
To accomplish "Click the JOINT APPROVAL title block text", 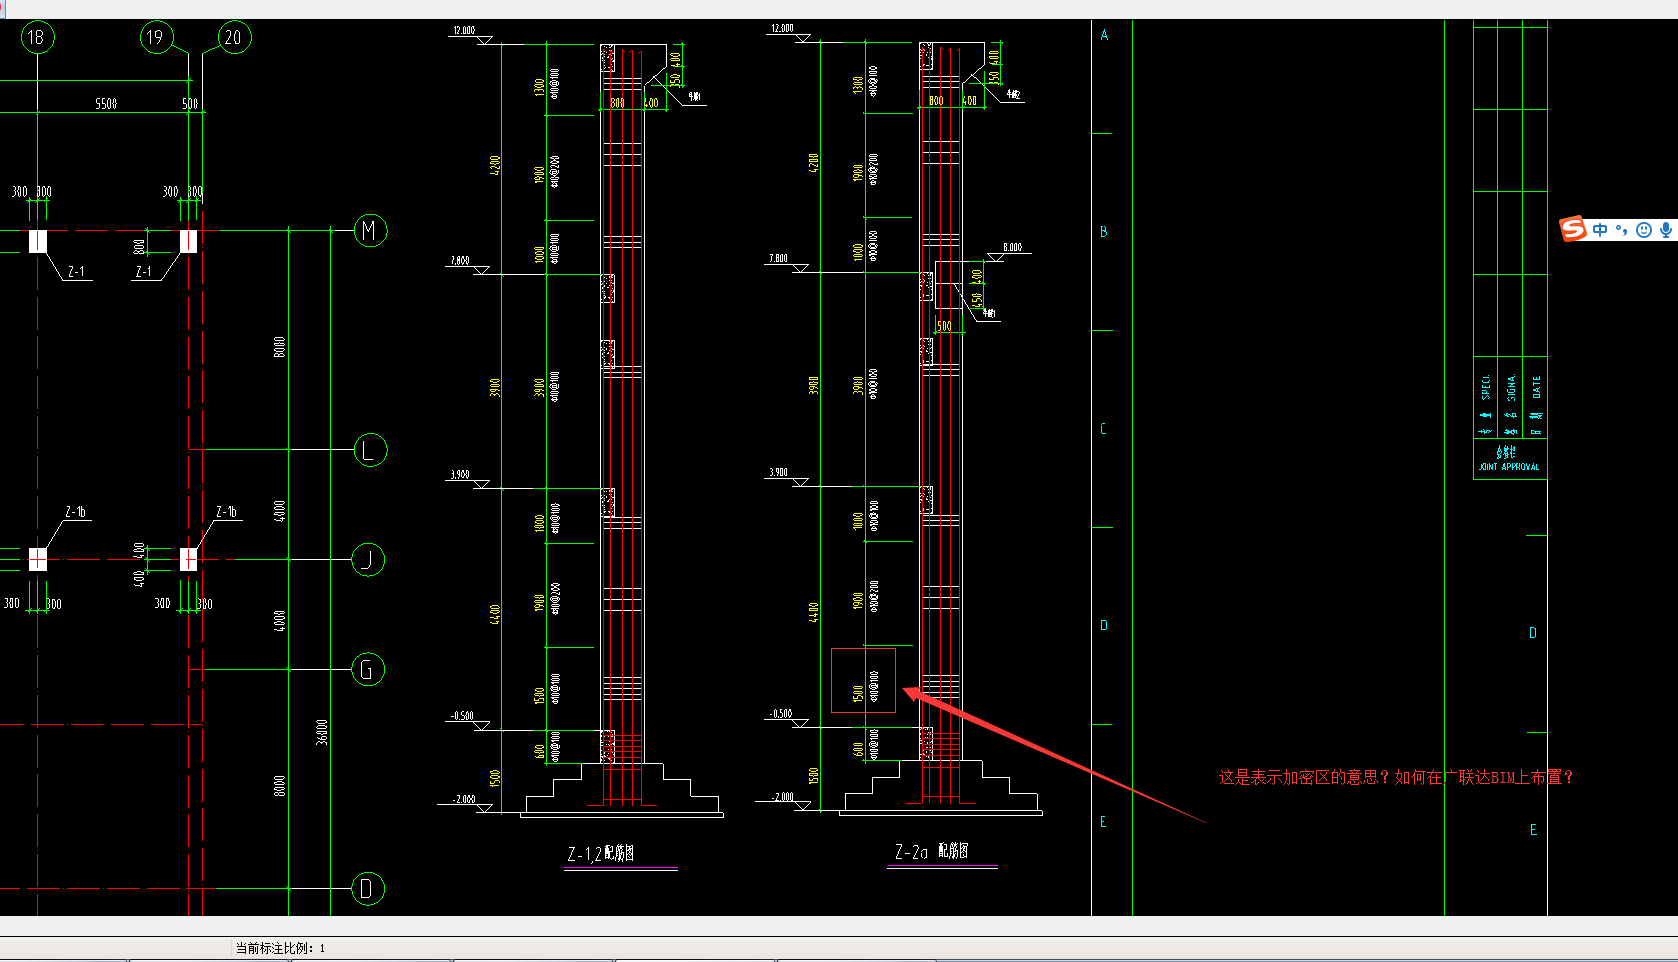I will 1509,467.
